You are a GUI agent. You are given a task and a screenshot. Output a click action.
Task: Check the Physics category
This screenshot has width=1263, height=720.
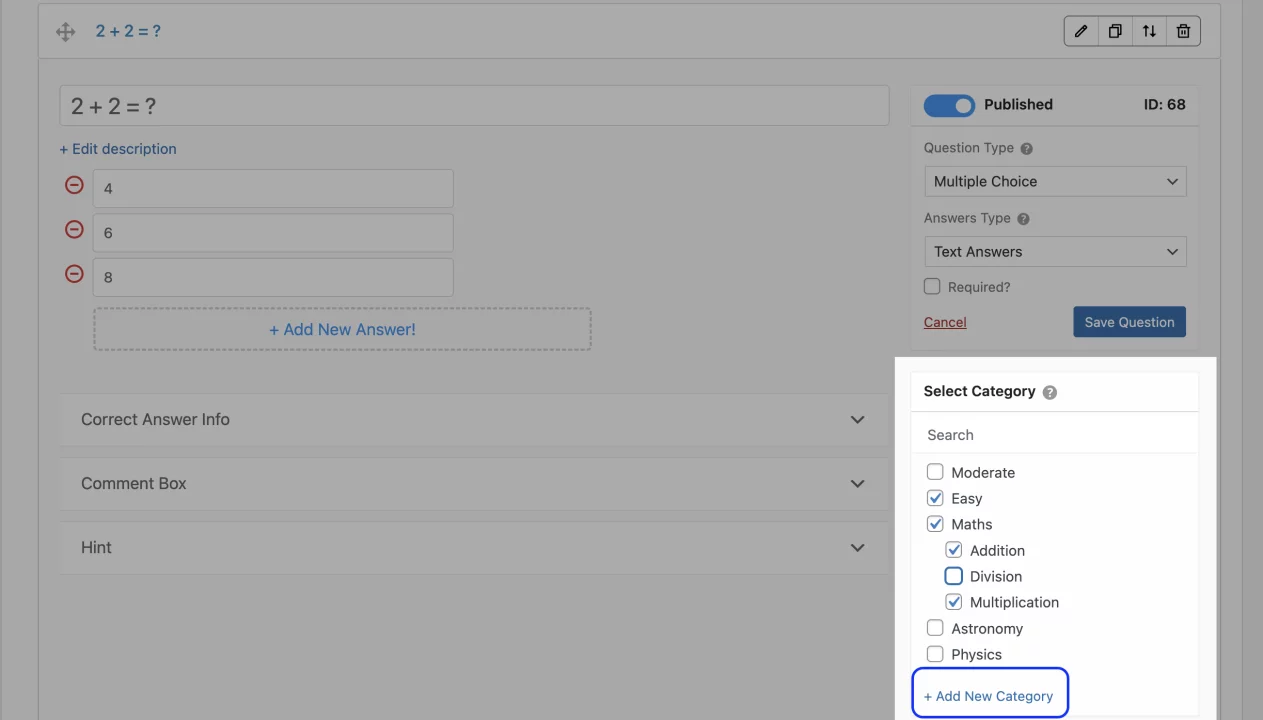[x=935, y=654]
